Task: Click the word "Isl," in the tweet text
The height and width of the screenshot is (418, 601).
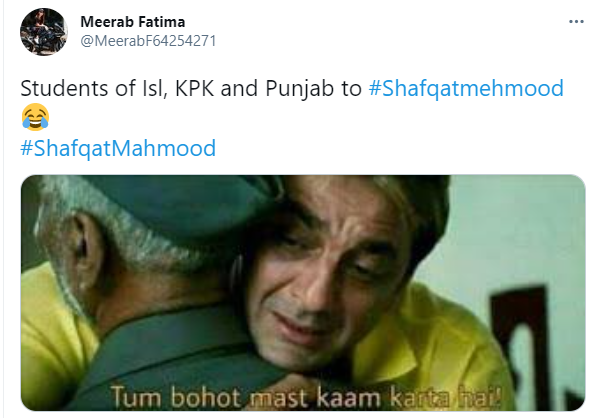Action: [x=153, y=89]
